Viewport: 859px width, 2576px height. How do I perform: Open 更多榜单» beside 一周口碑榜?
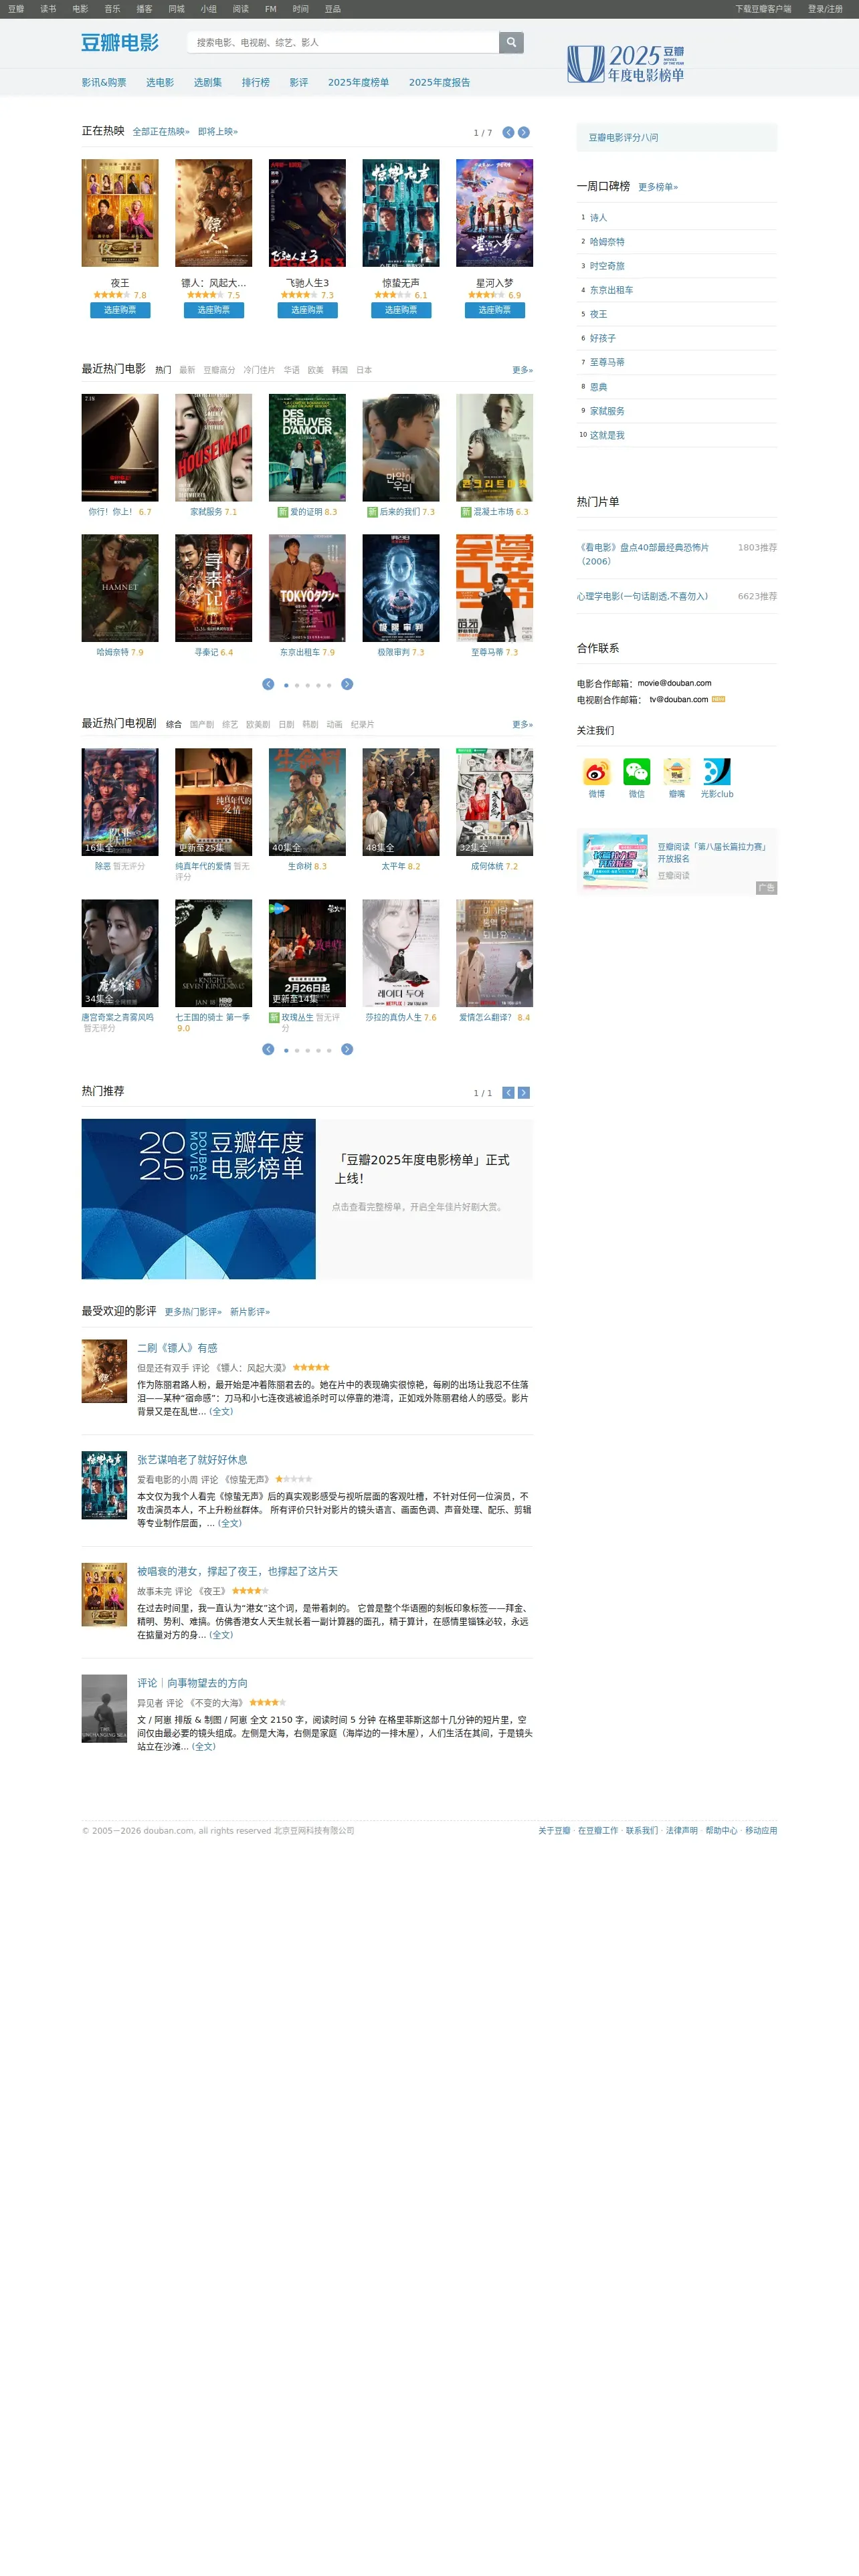658,187
